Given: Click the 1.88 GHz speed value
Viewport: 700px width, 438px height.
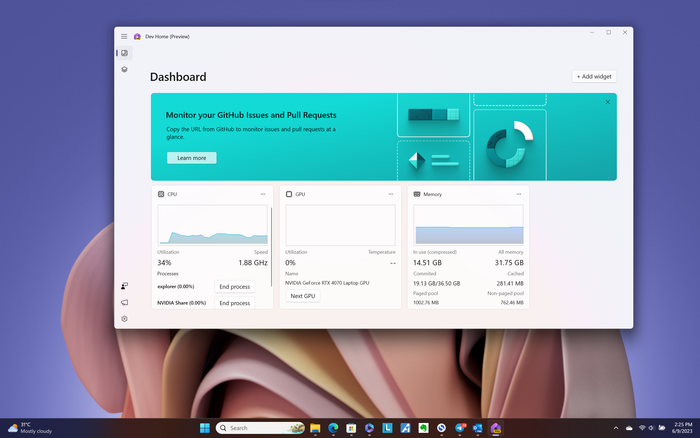Looking at the screenshot, I should 253,263.
